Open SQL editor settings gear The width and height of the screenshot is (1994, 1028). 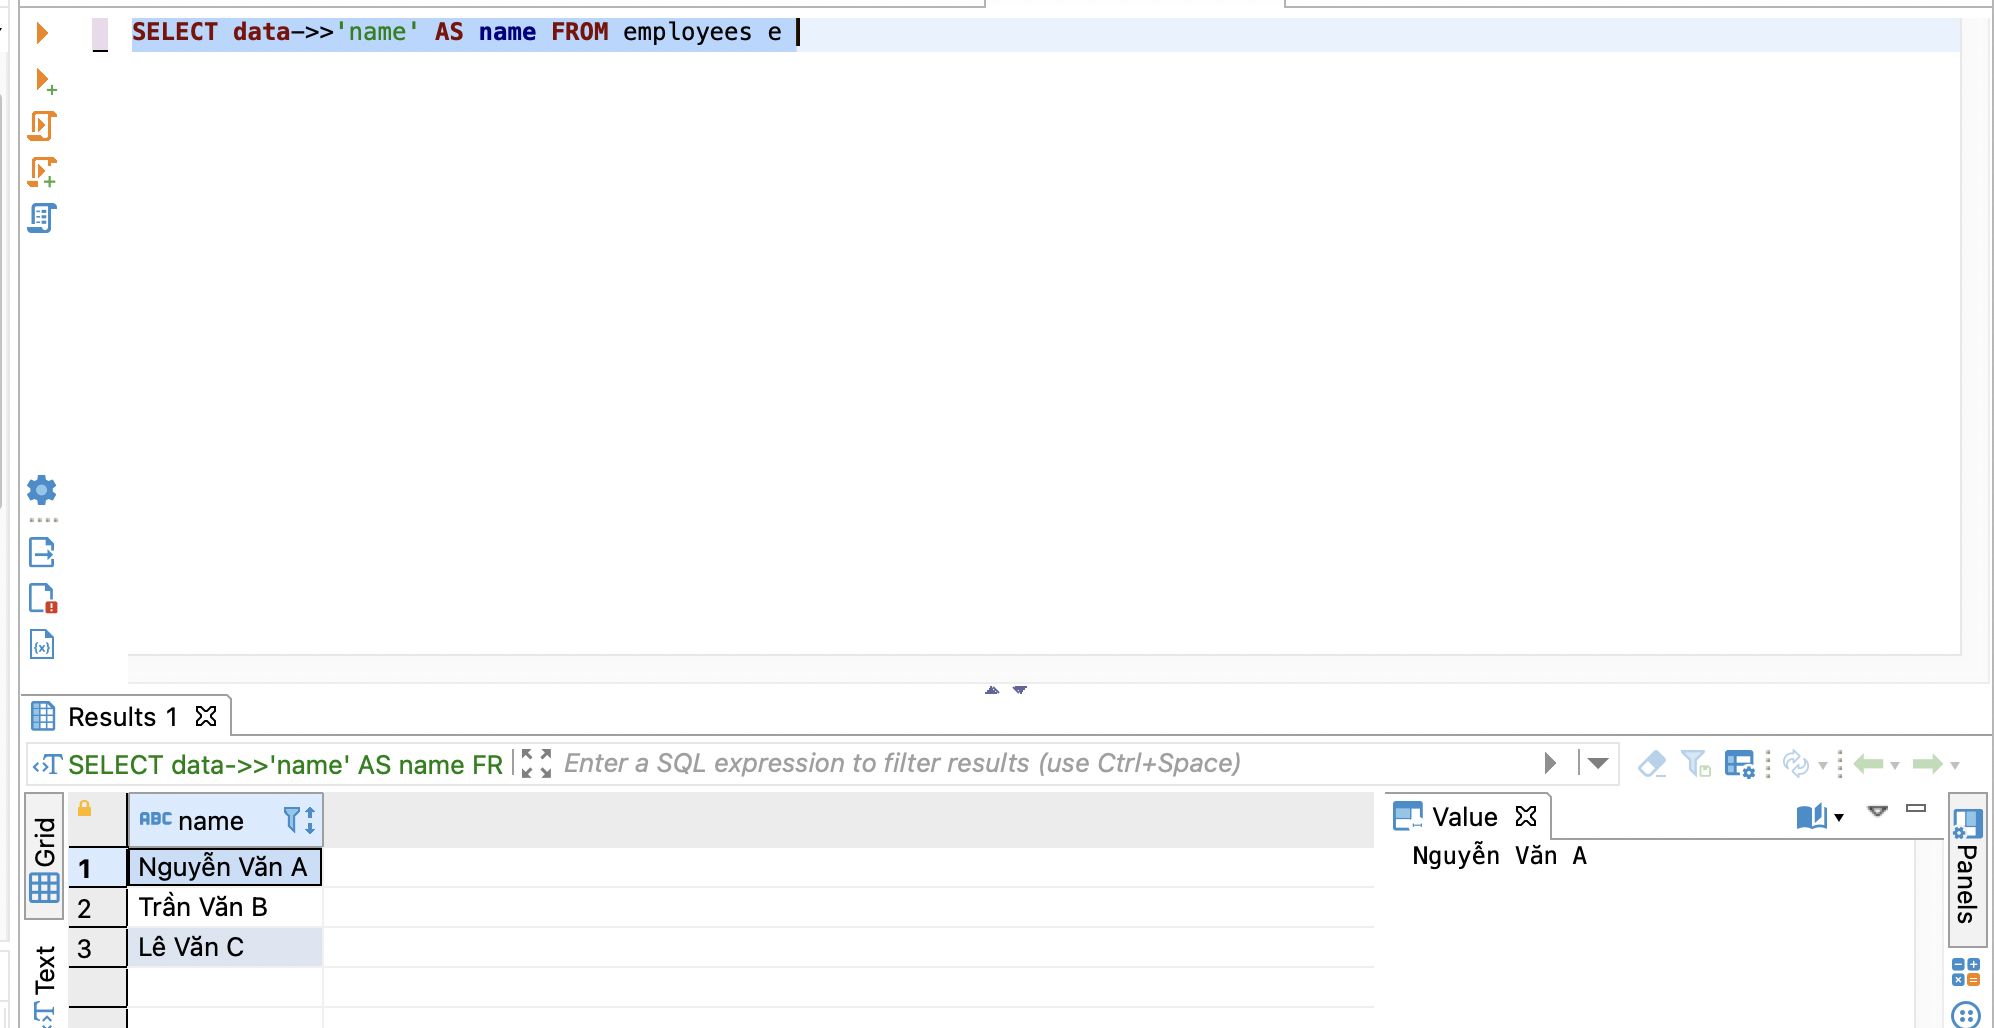[42, 490]
